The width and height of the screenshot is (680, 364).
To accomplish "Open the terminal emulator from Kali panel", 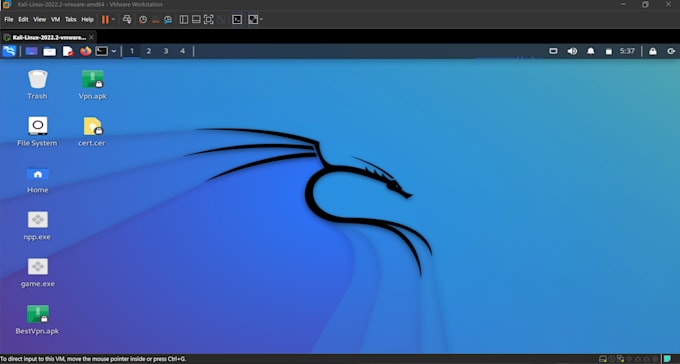I will [x=101, y=51].
